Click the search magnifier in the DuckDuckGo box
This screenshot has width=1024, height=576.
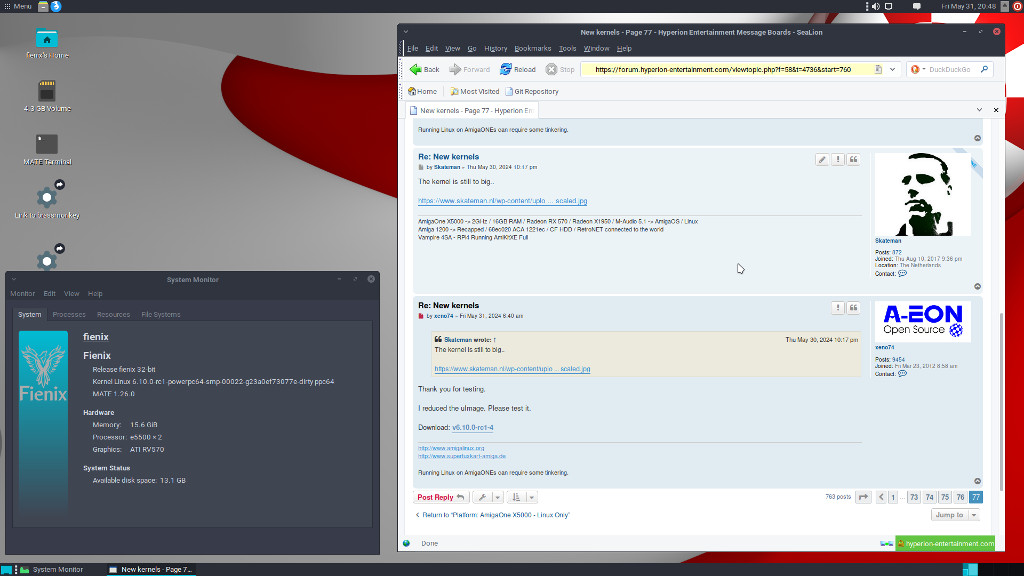click(x=984, y=69)
